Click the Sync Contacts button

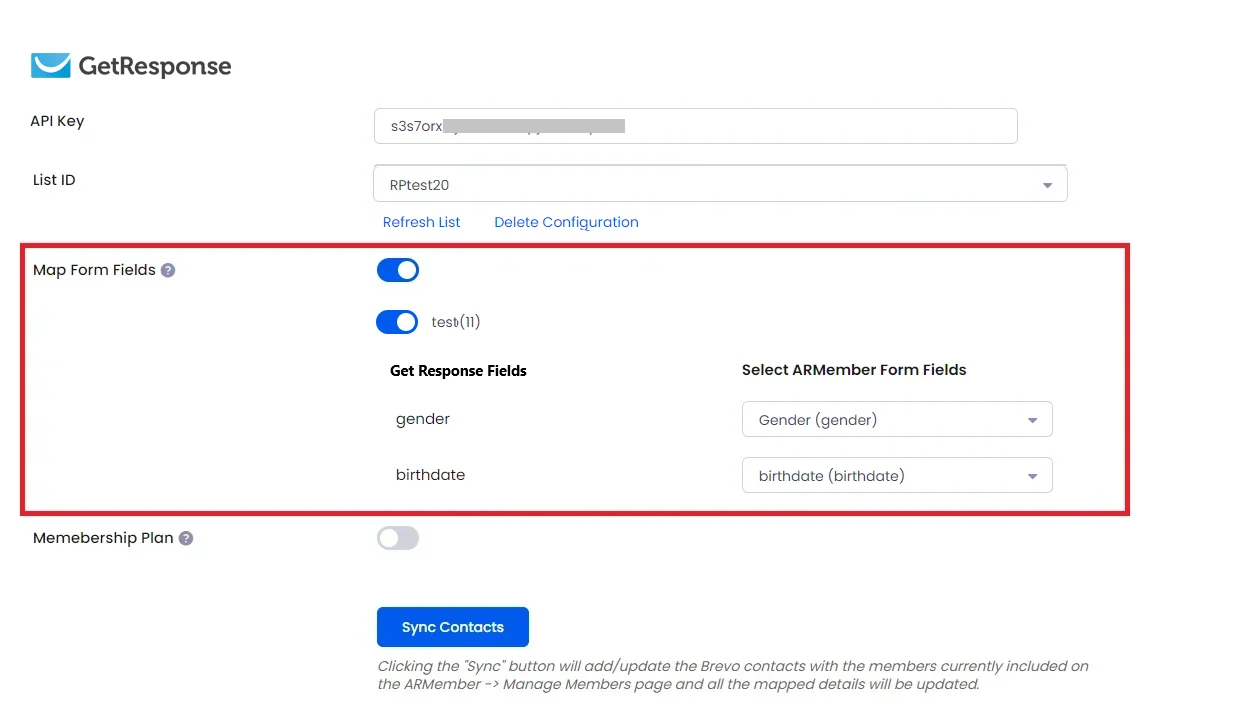(x=453, y=627)
